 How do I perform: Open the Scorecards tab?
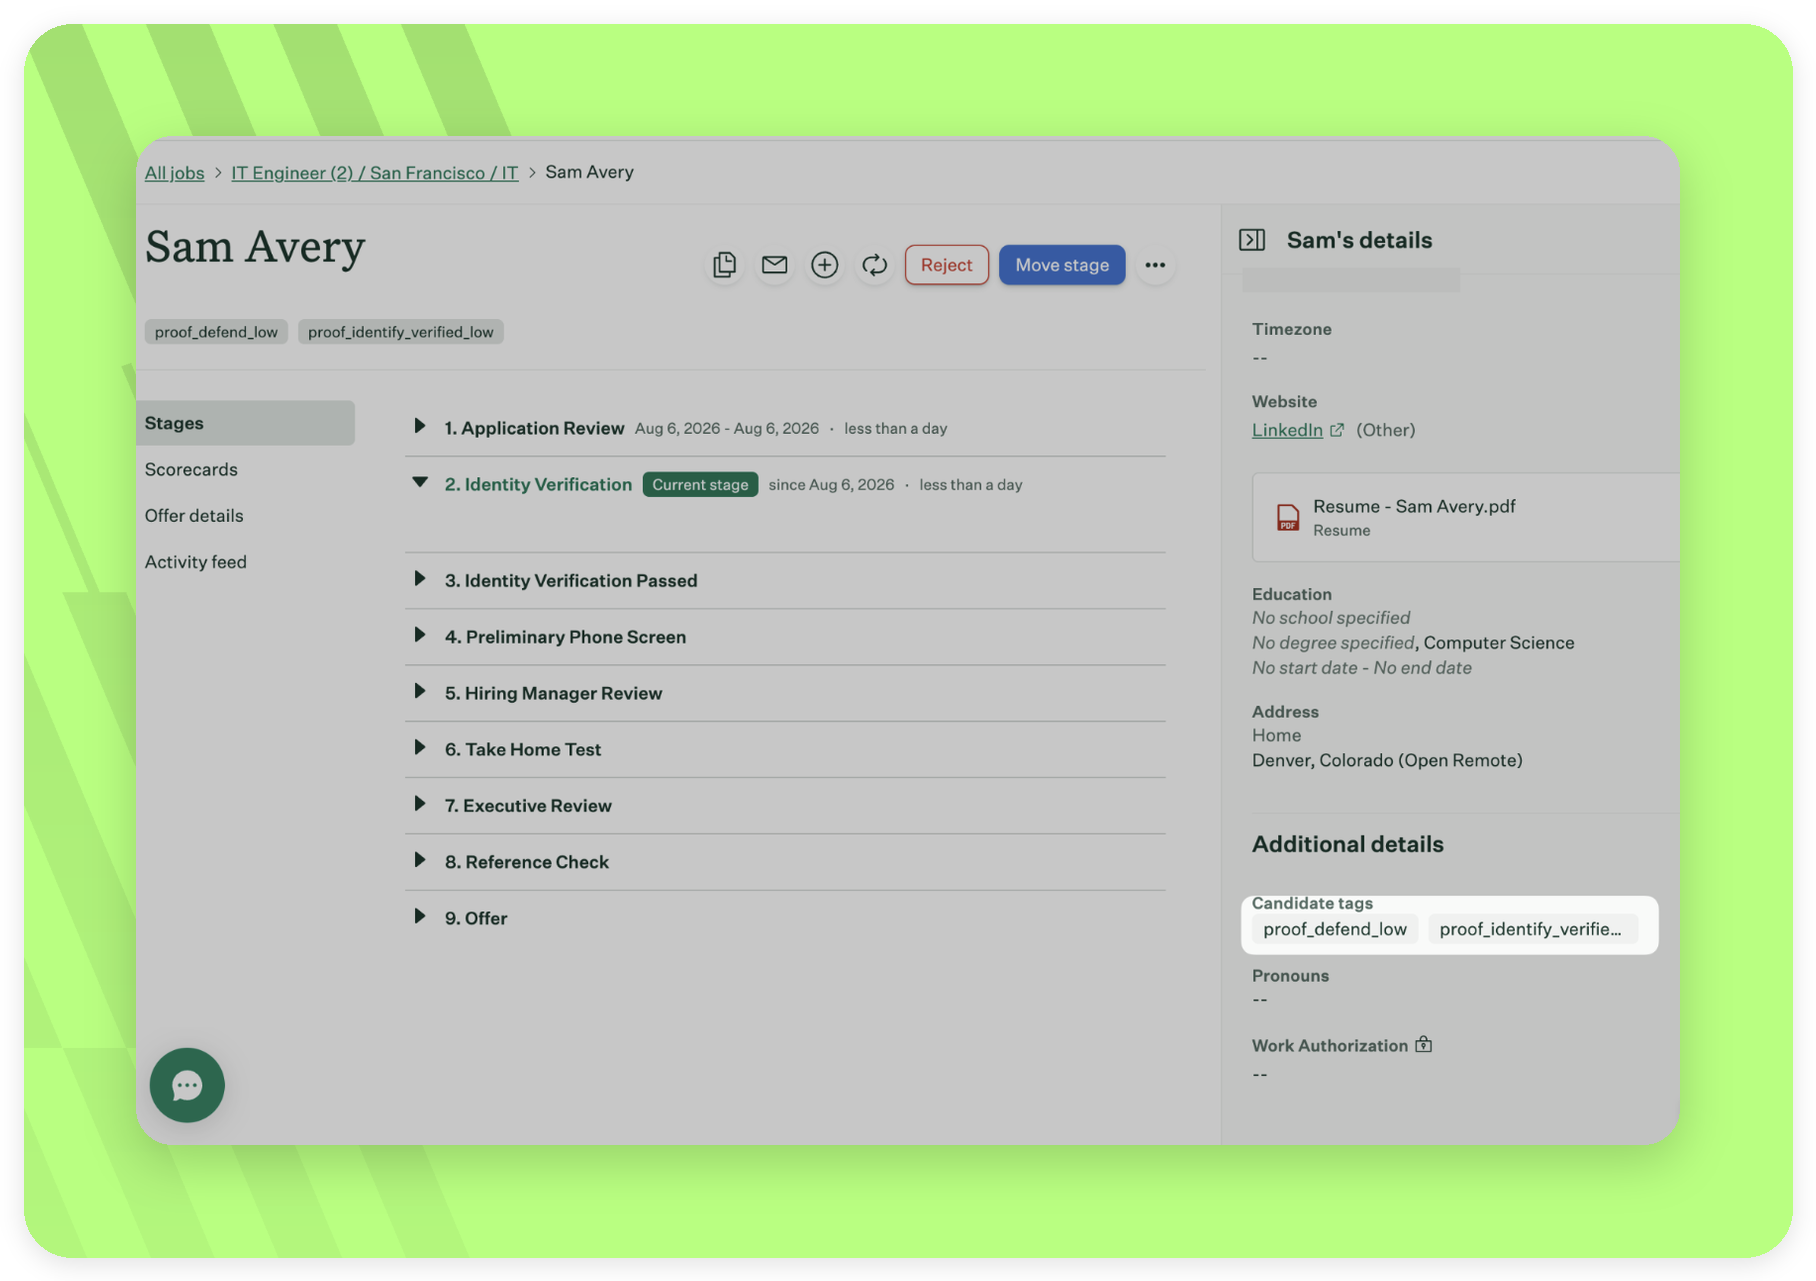coord(191,469)
